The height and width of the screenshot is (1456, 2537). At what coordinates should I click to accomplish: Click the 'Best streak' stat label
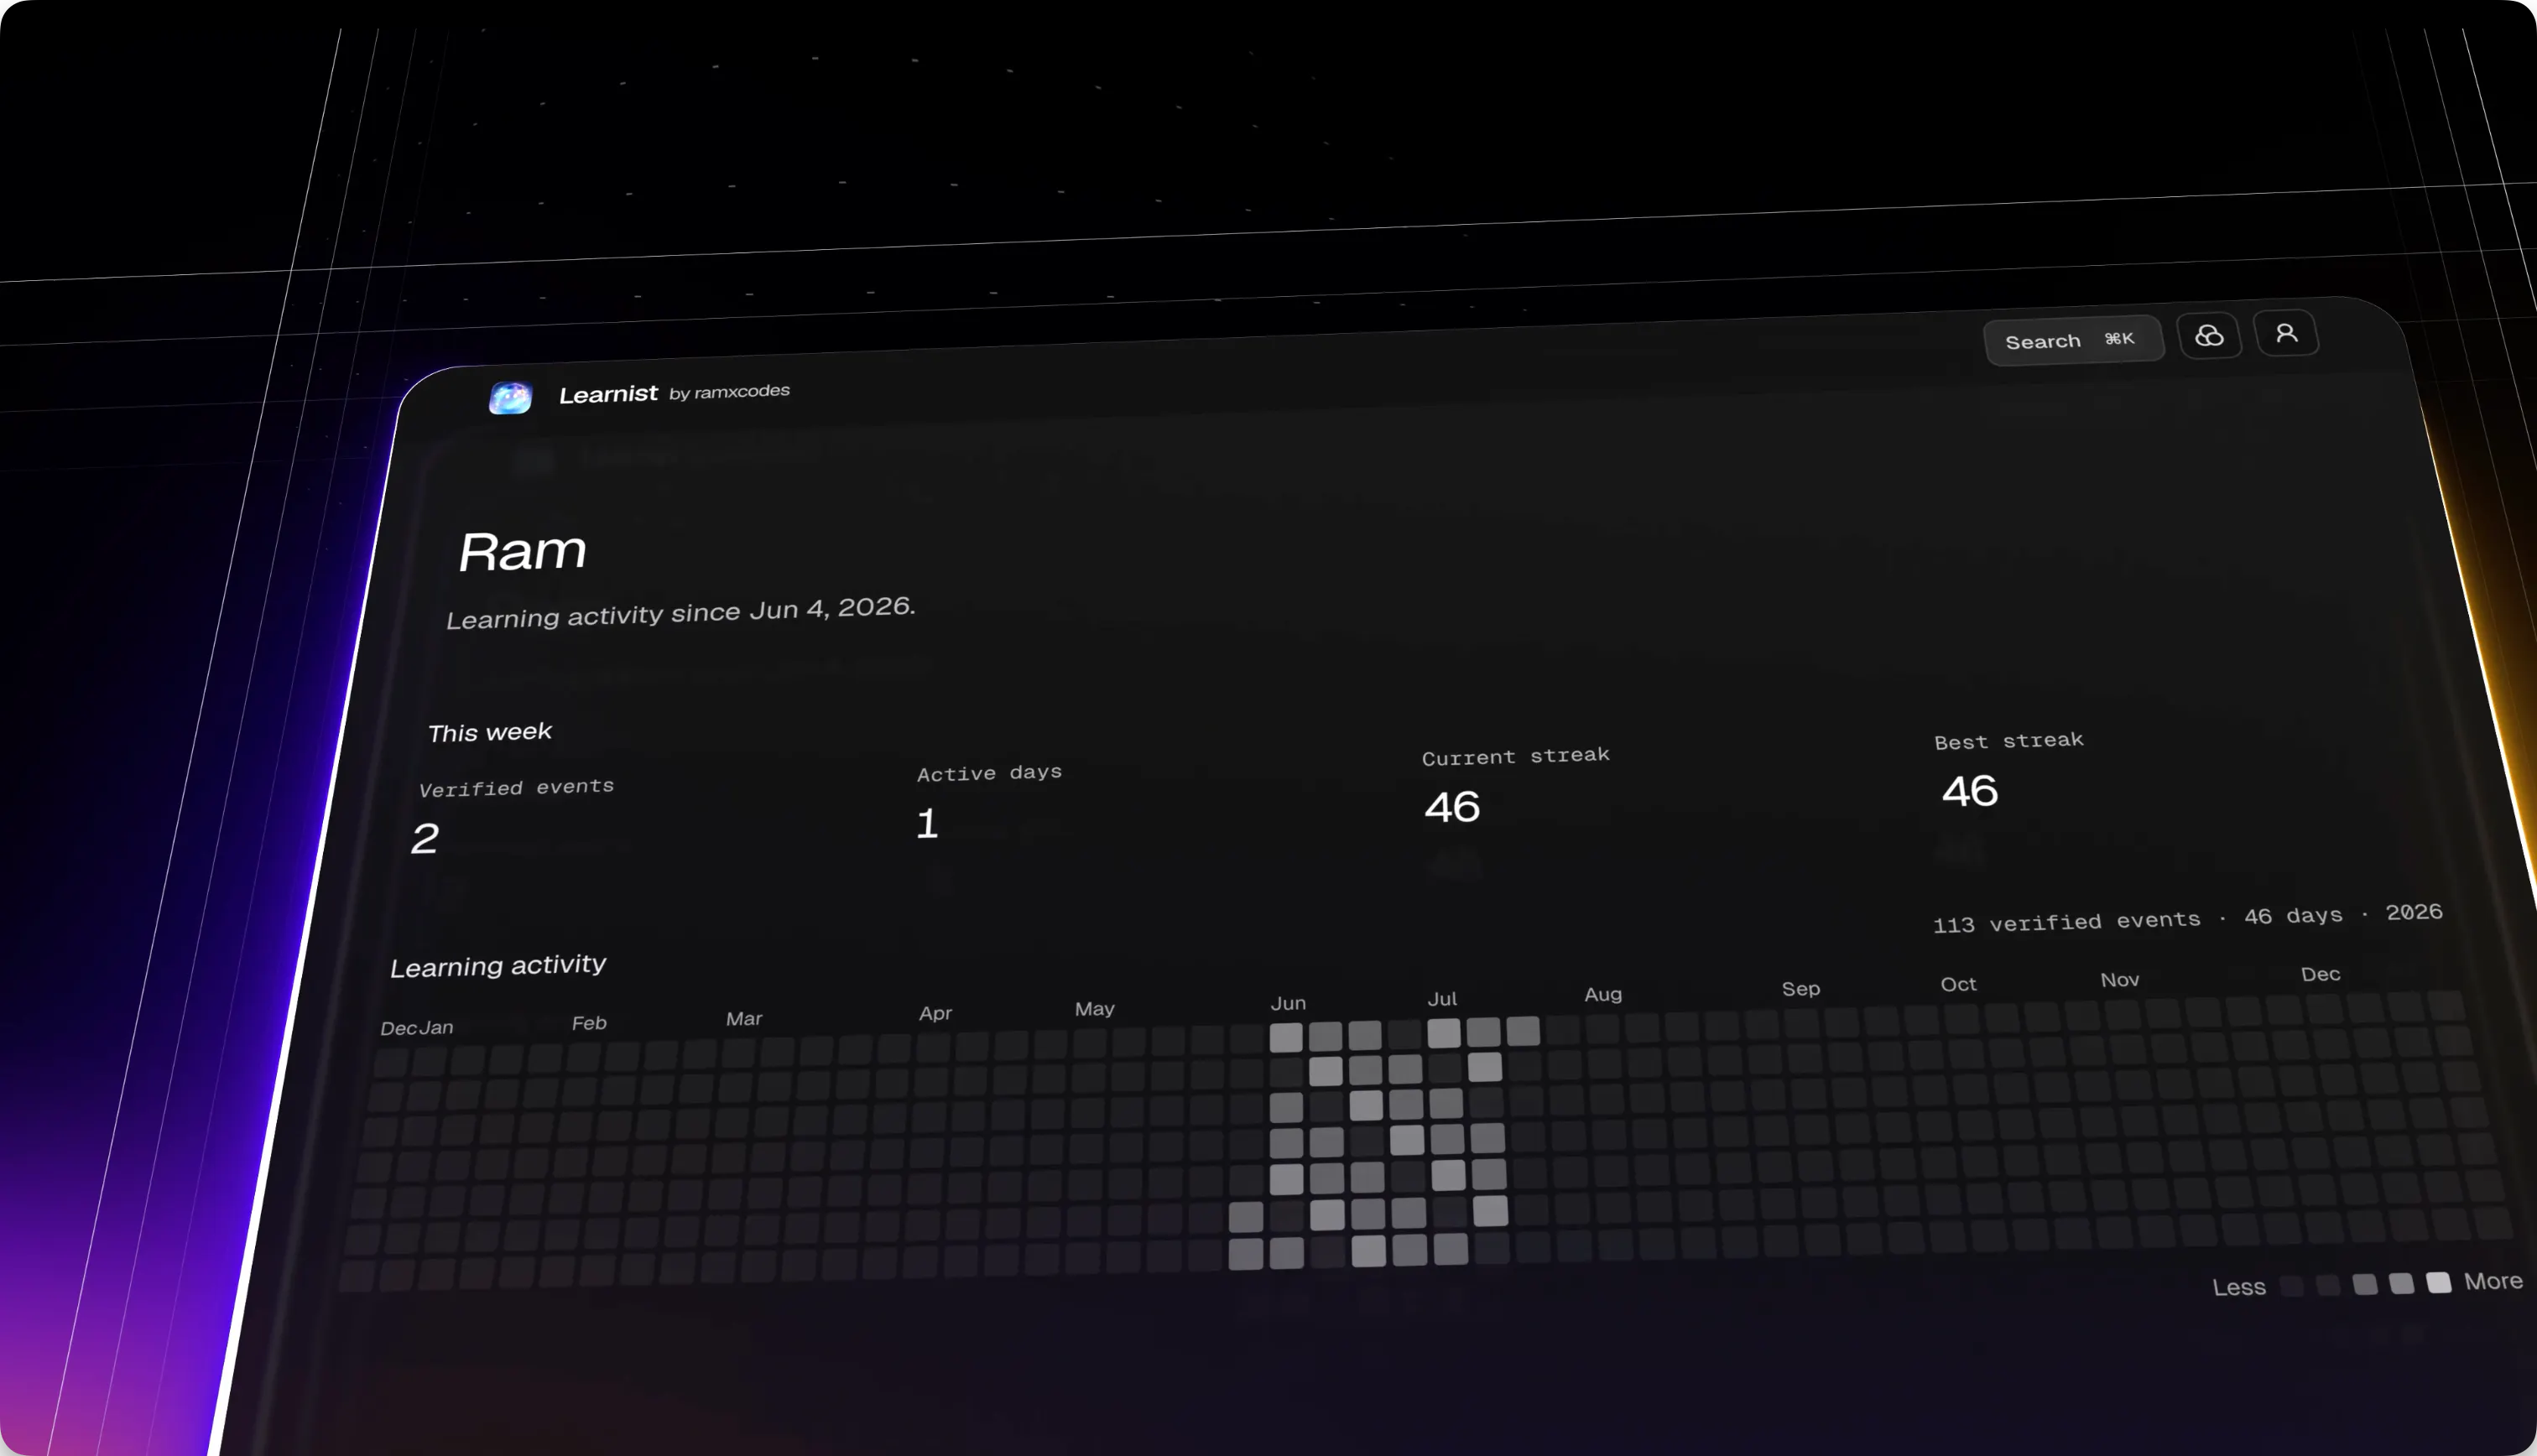click(2008, 741)
